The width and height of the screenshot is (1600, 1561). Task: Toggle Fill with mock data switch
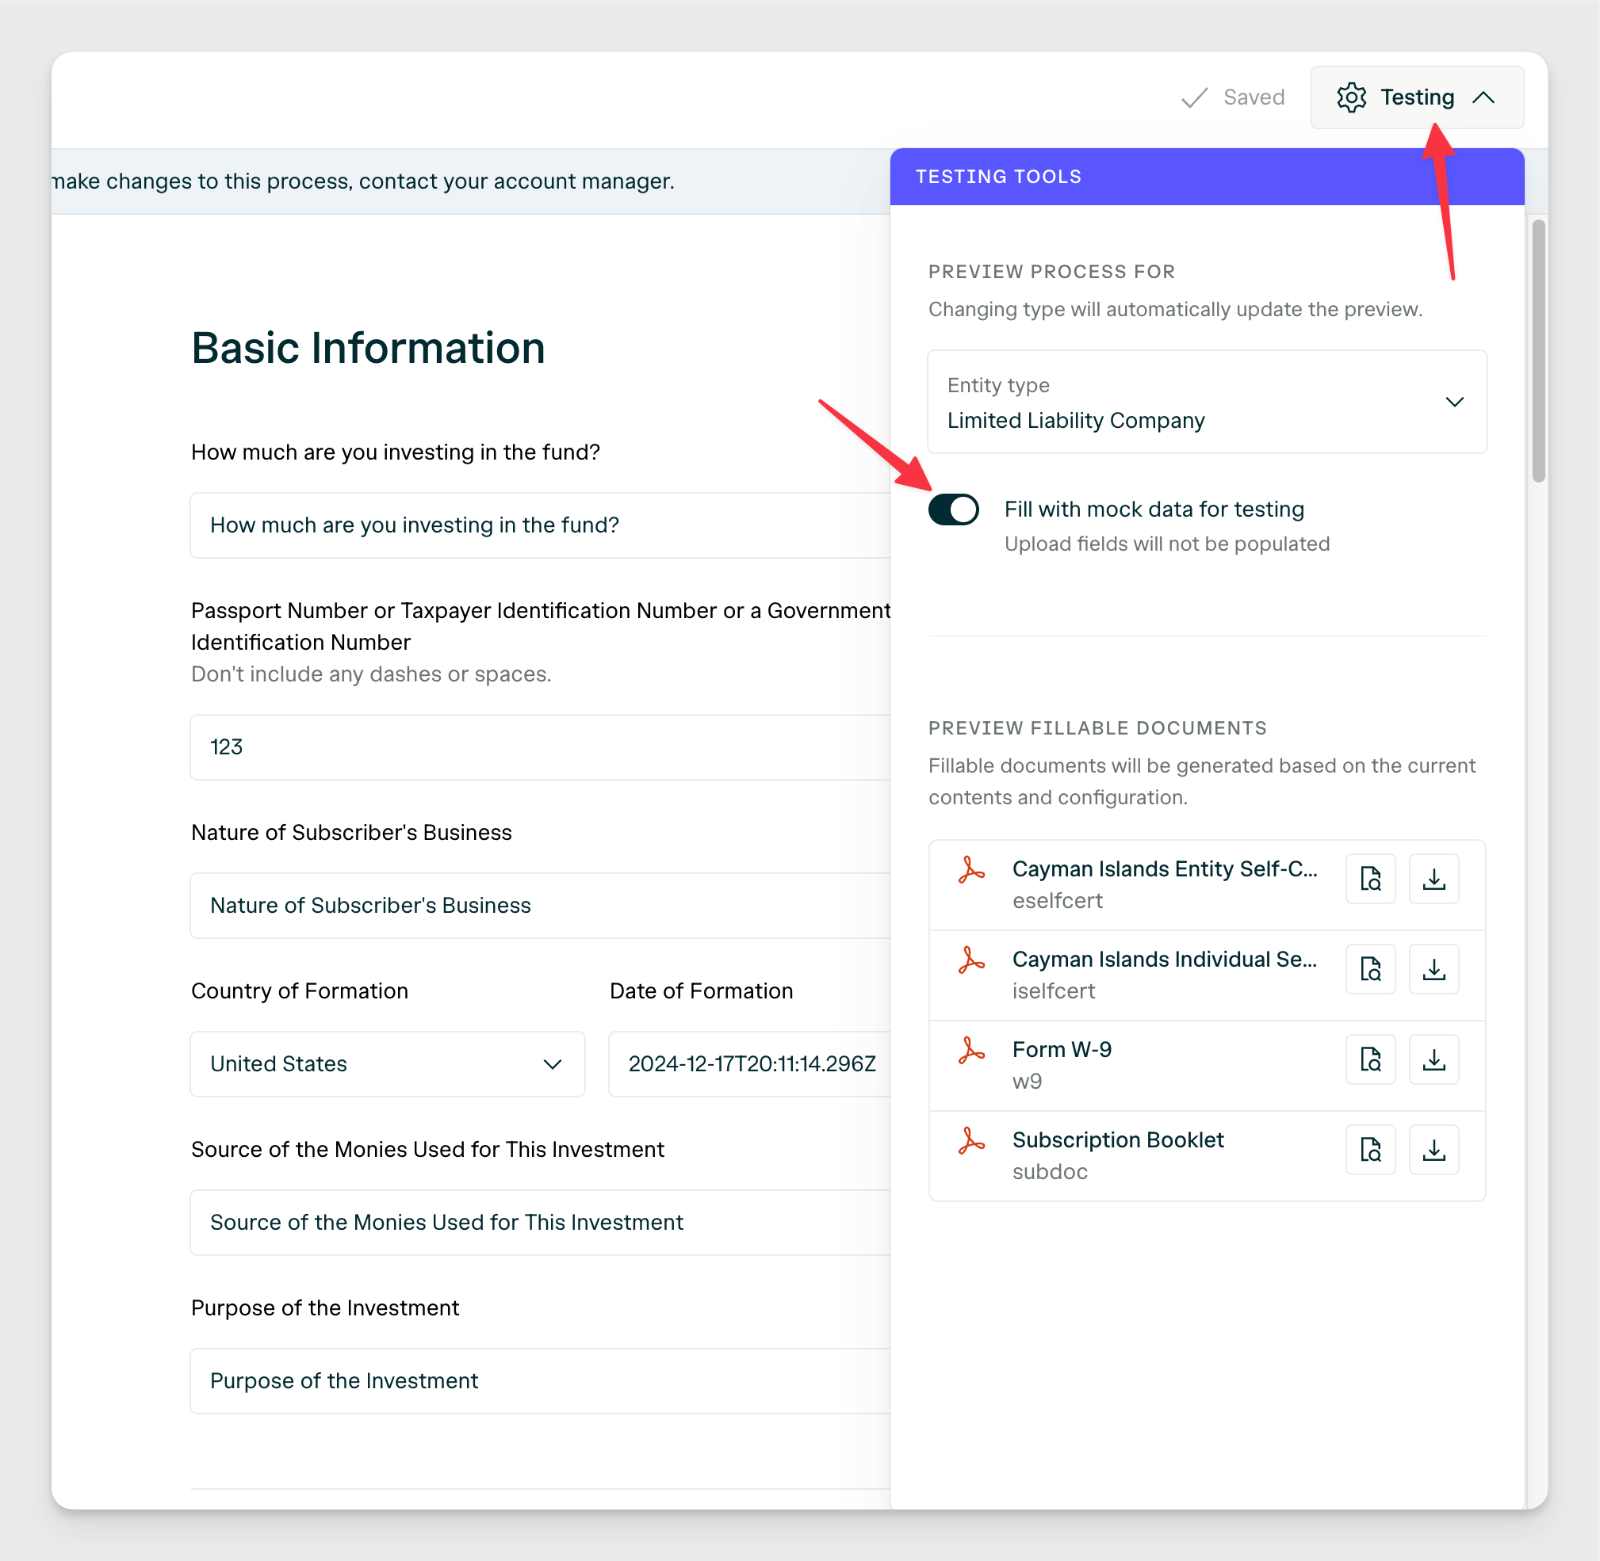pyautogui.click(x=953, y=509)
